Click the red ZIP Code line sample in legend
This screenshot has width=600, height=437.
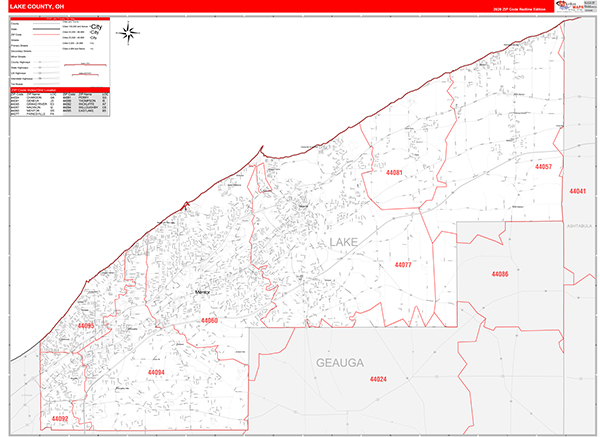tap(46, 35)
